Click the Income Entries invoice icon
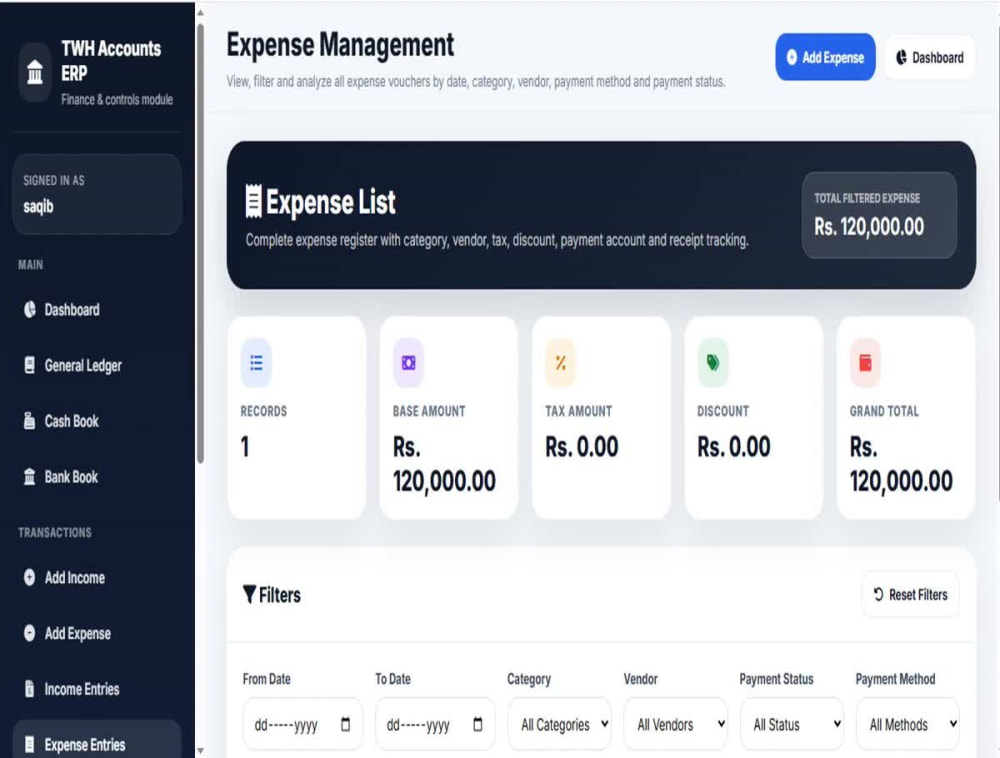Viewport: 1000px width, 758px height. (x=29, y=689)
